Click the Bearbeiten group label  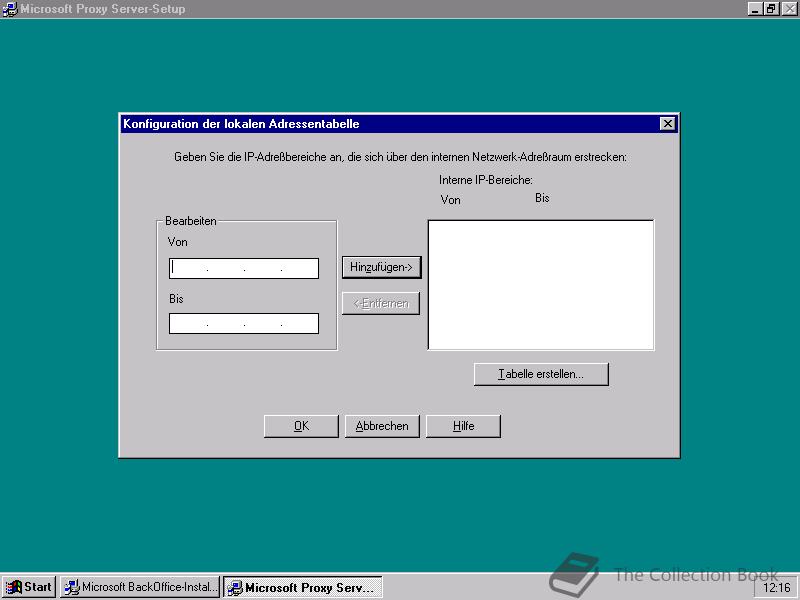tap(190, 221)
